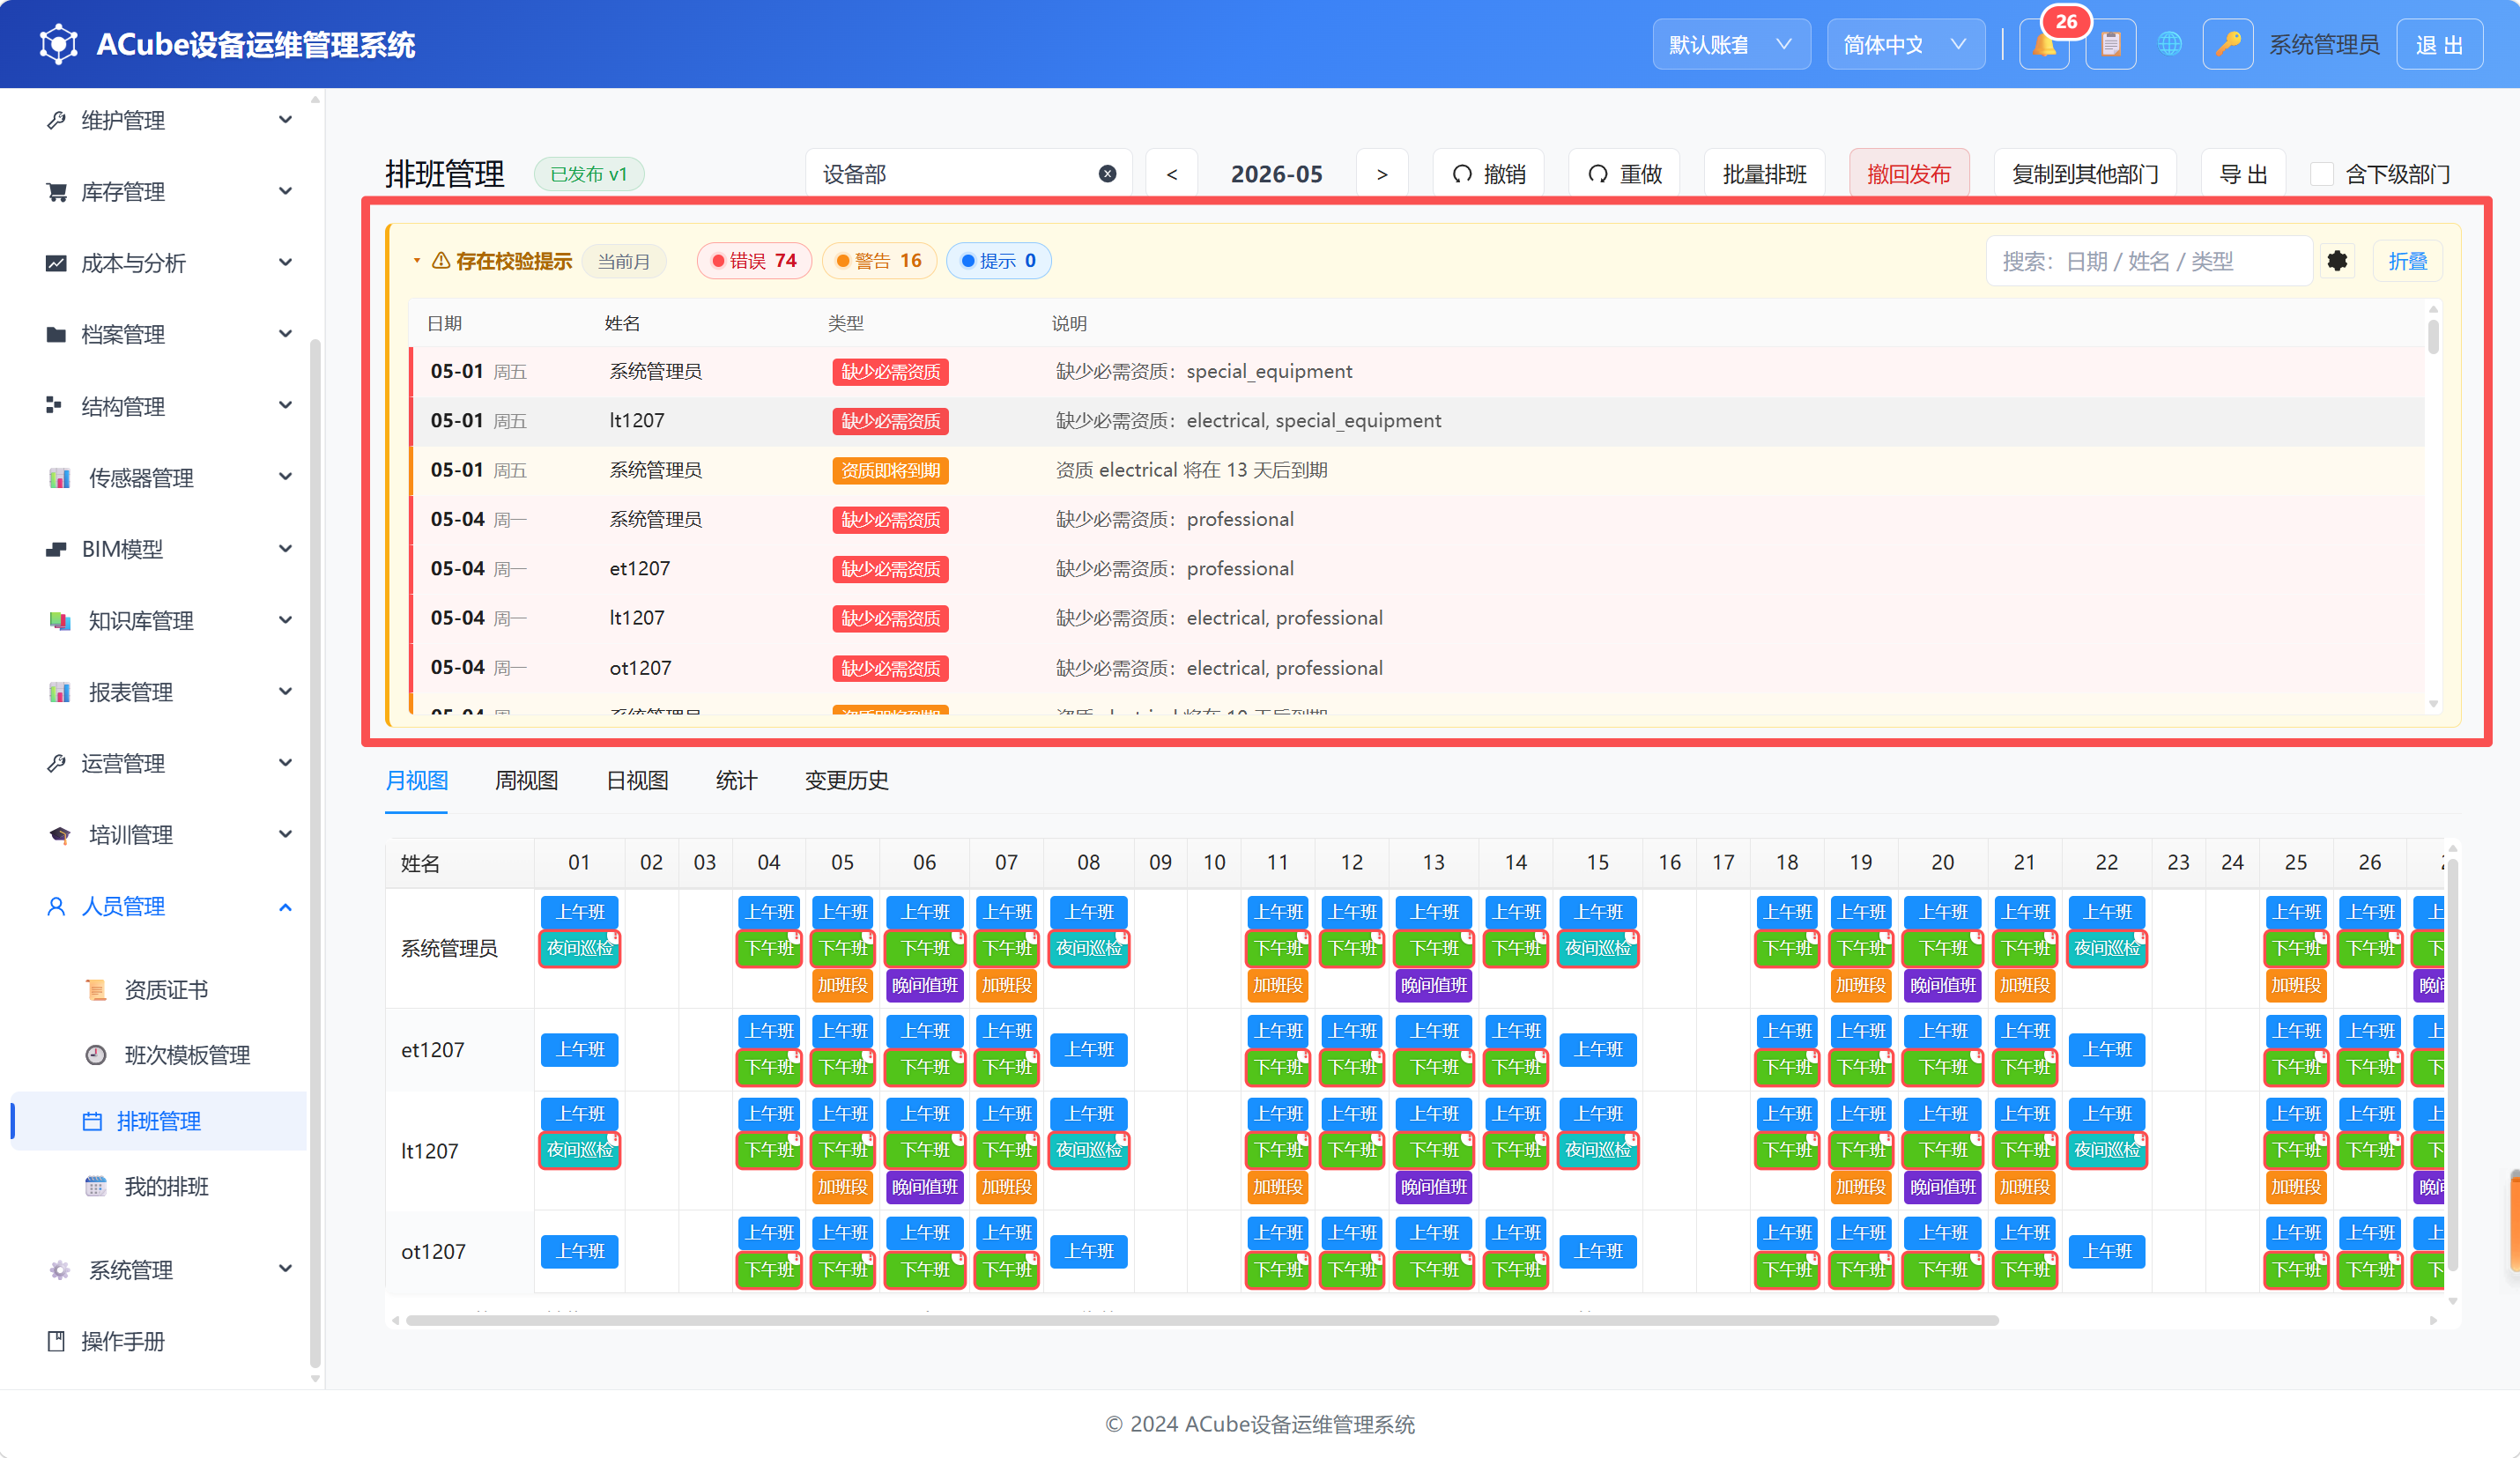Open the notification bell with 26 badge

2044,45
